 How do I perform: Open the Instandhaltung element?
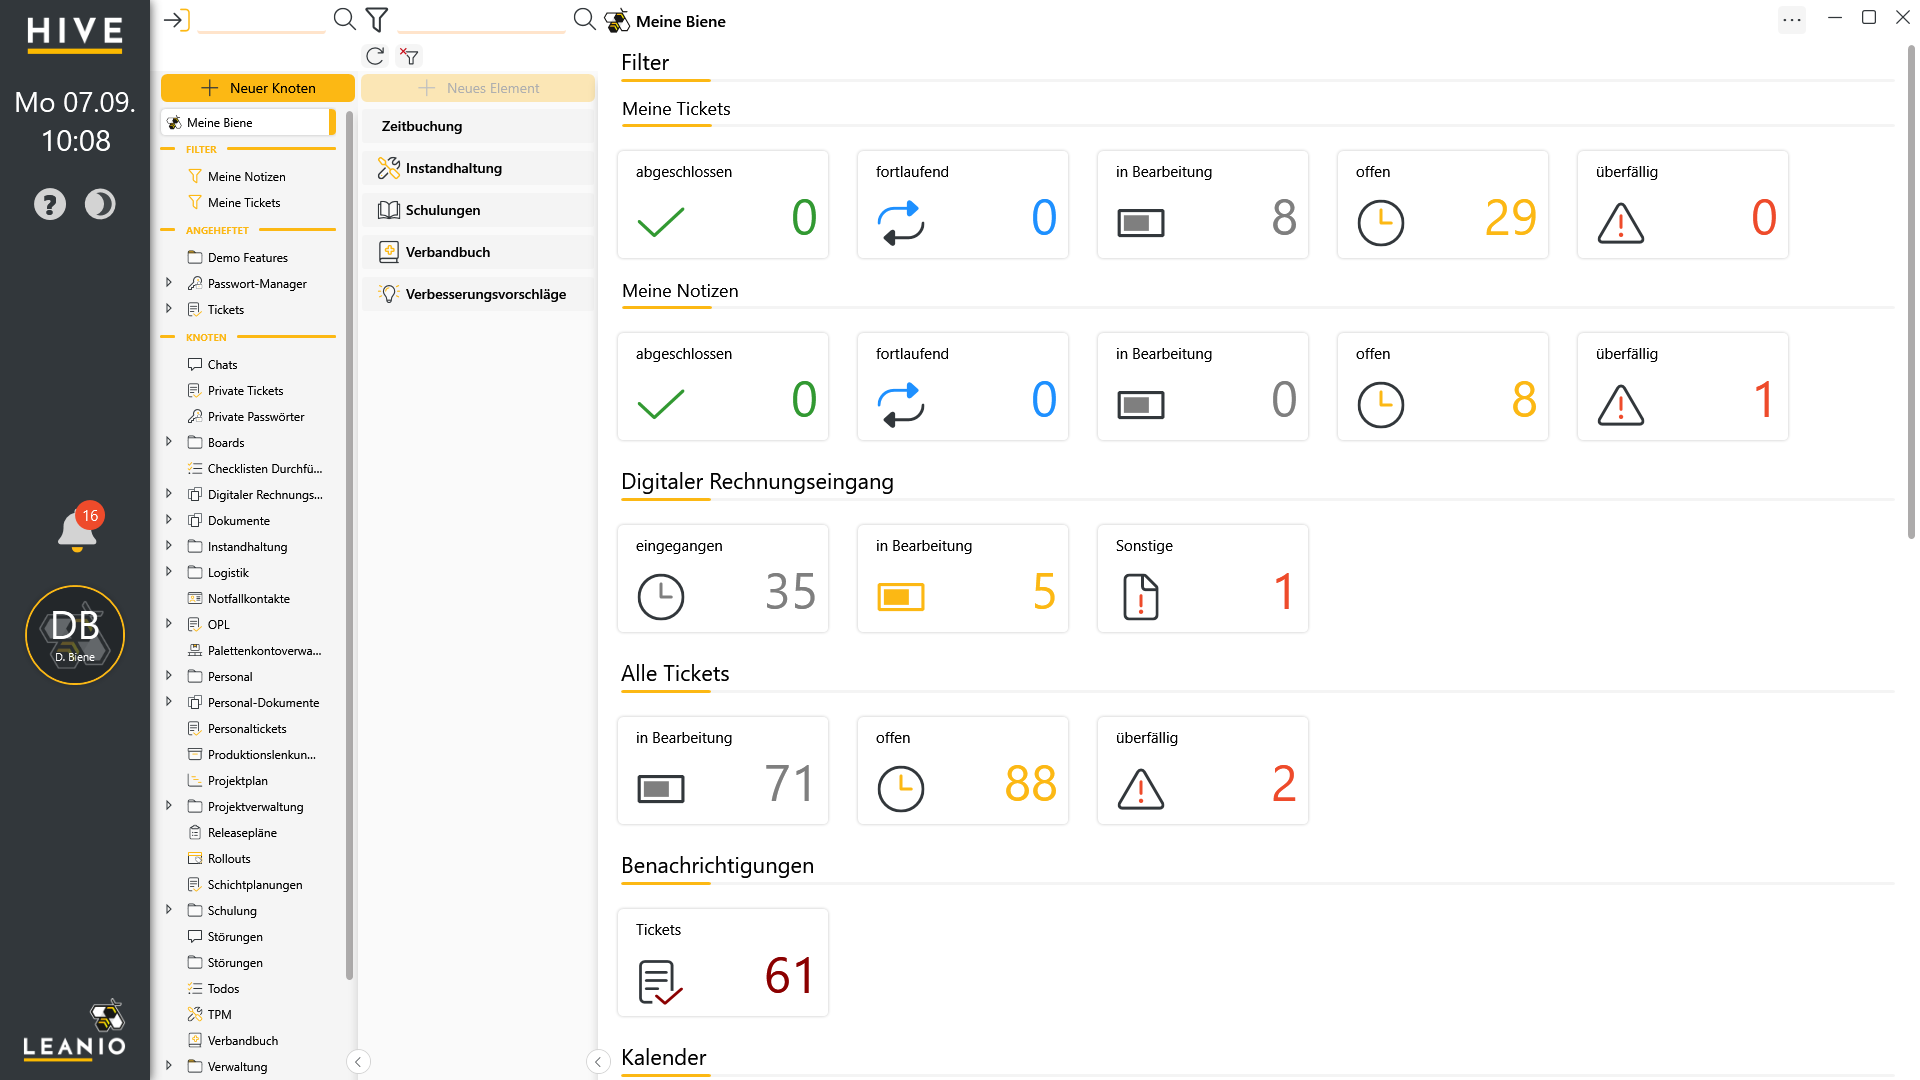[x=478, y=168]
